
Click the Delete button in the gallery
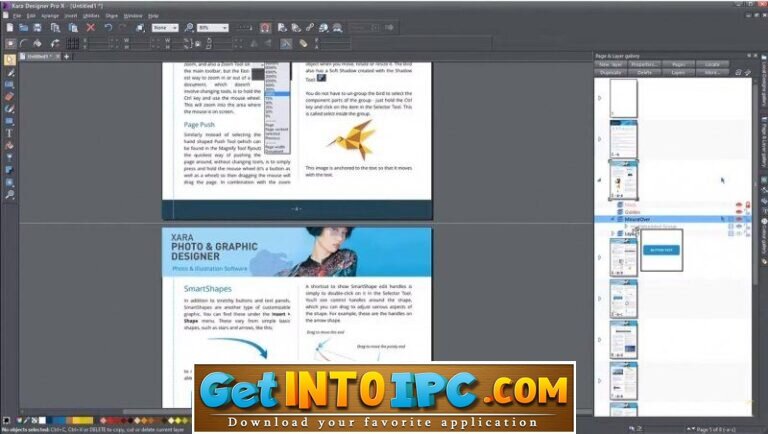[x=644, y=72]
